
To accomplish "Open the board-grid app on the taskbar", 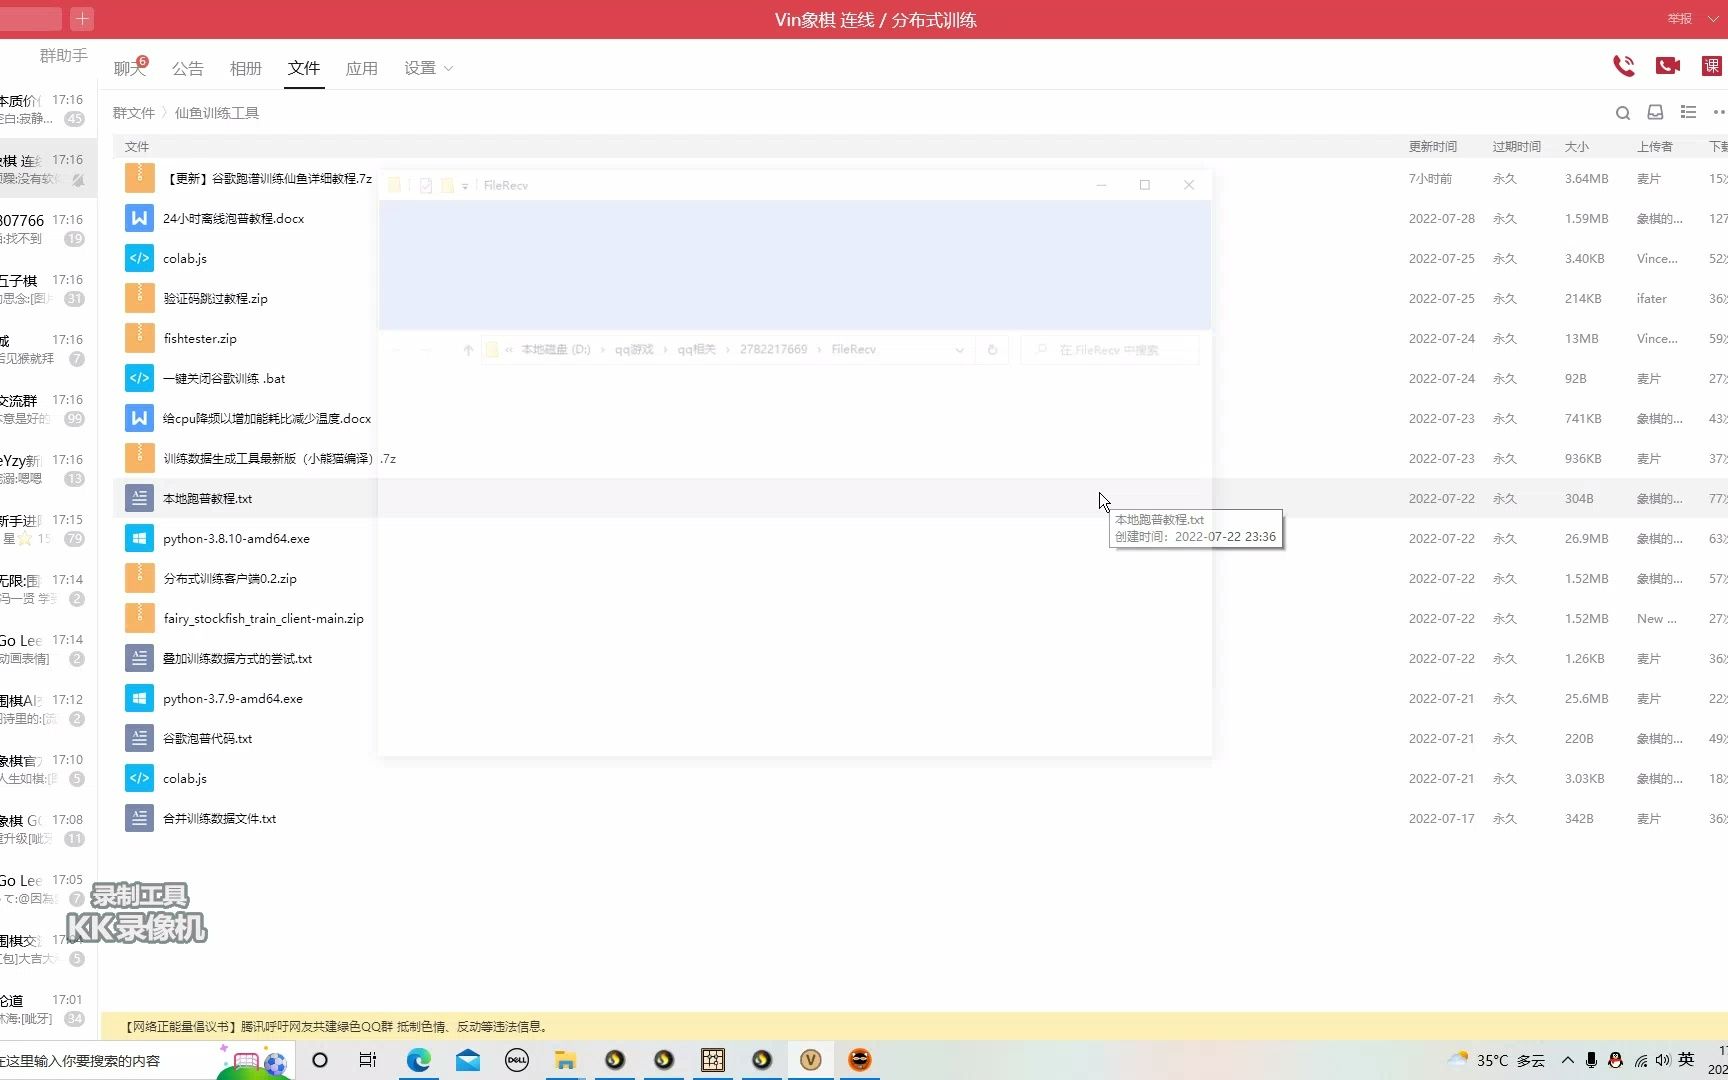I will [713, 1060].
